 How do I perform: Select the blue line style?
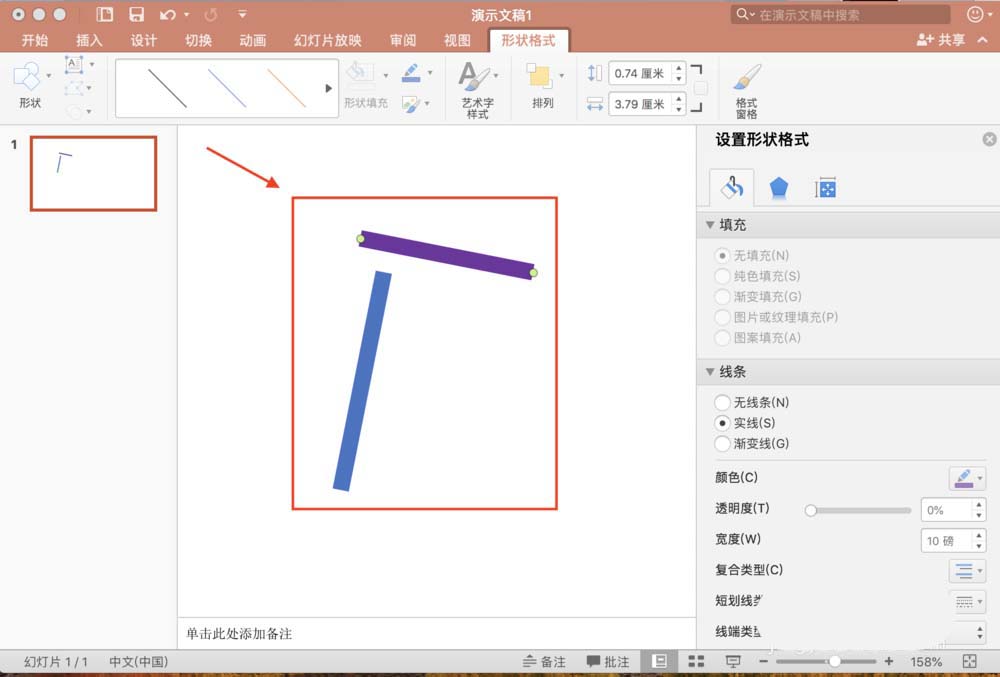pos(227,88)
